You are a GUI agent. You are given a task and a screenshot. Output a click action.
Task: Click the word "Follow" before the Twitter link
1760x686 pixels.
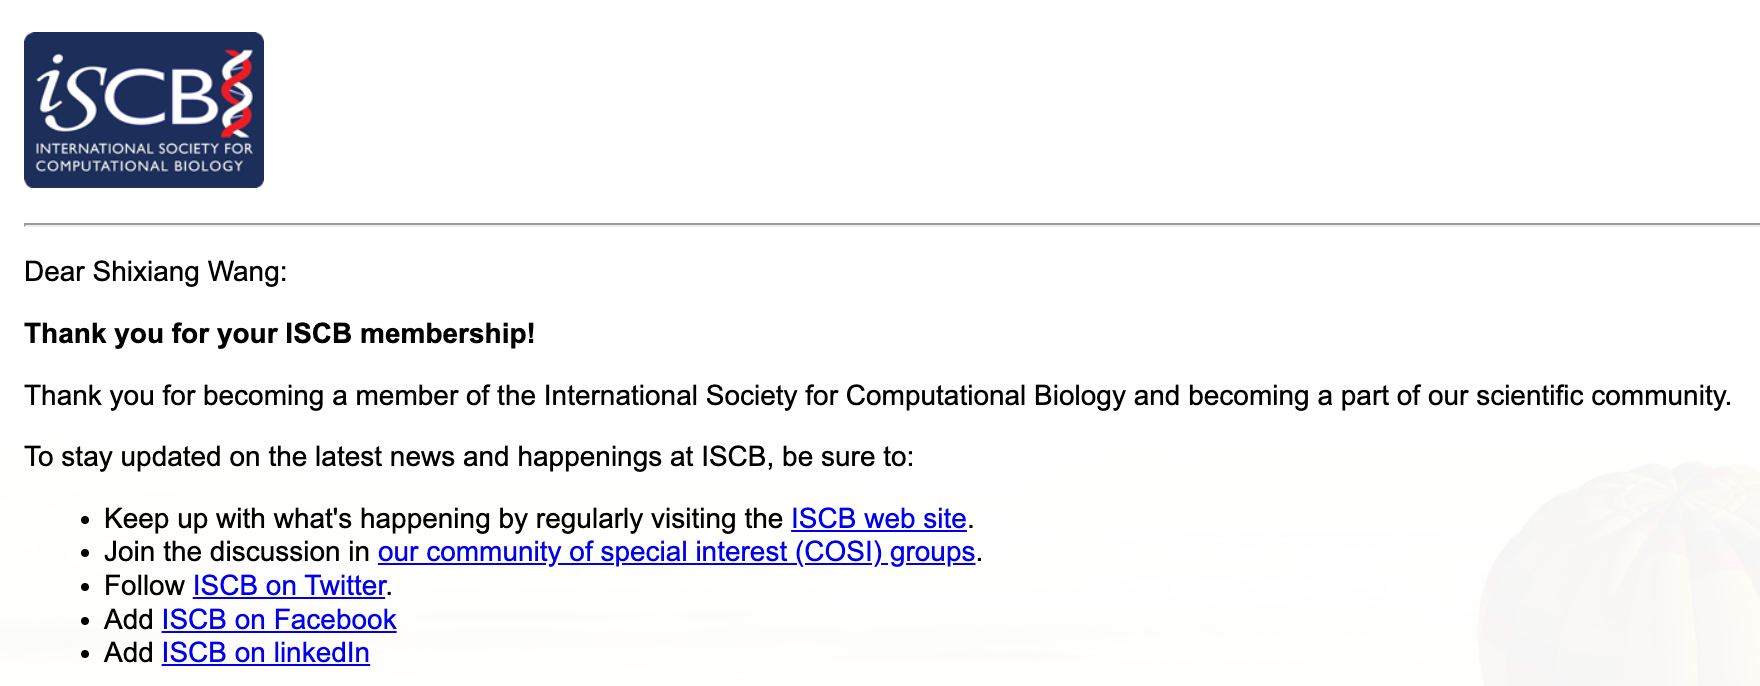[x=144, y=586]
